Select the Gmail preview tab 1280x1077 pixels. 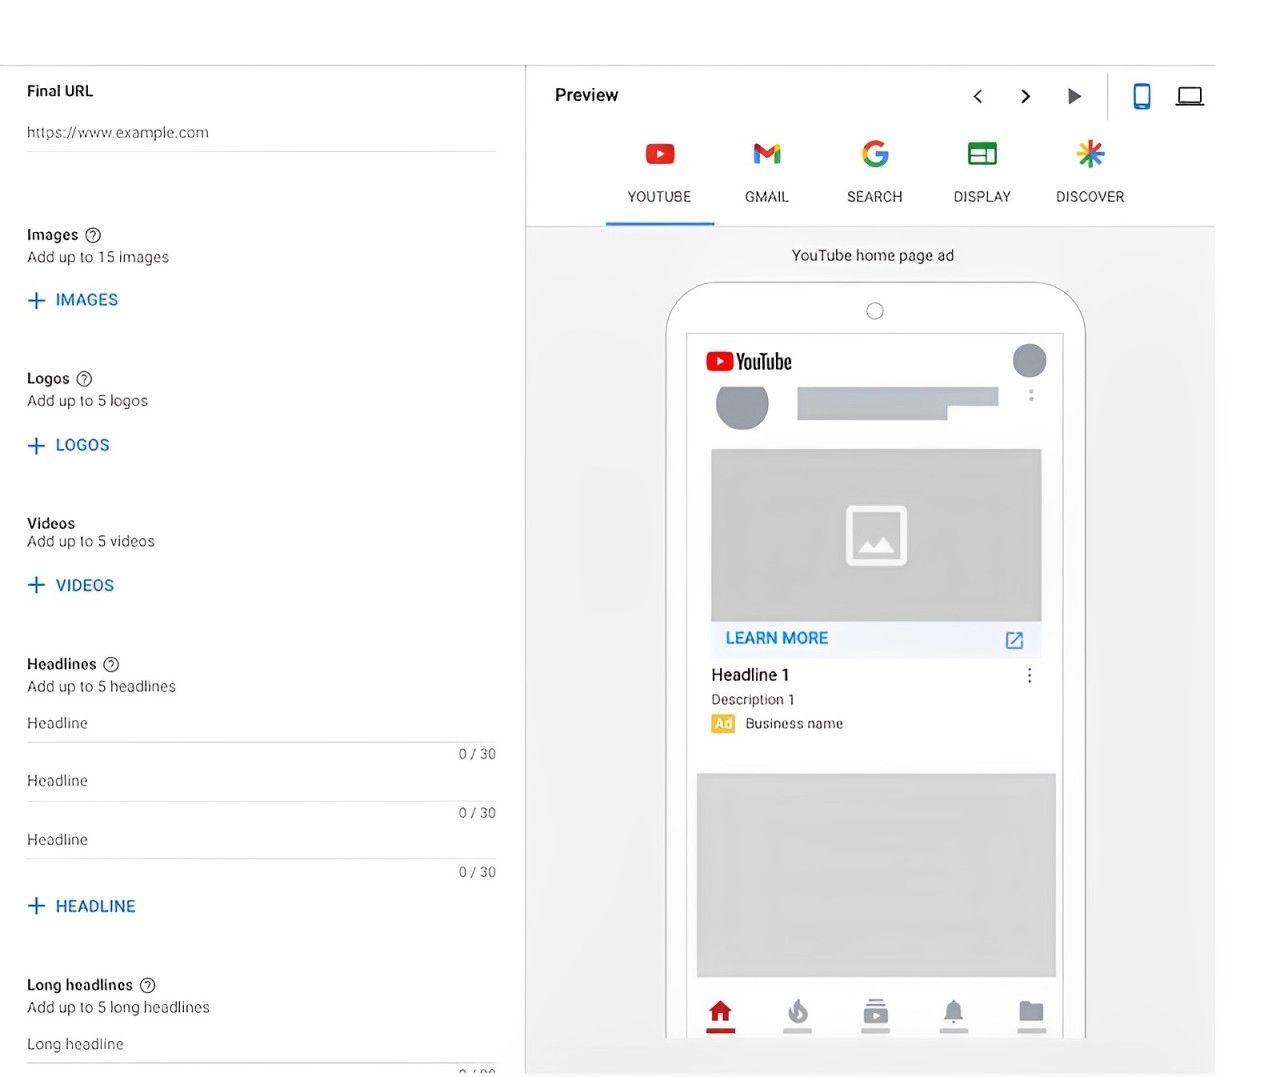point(767,172)
